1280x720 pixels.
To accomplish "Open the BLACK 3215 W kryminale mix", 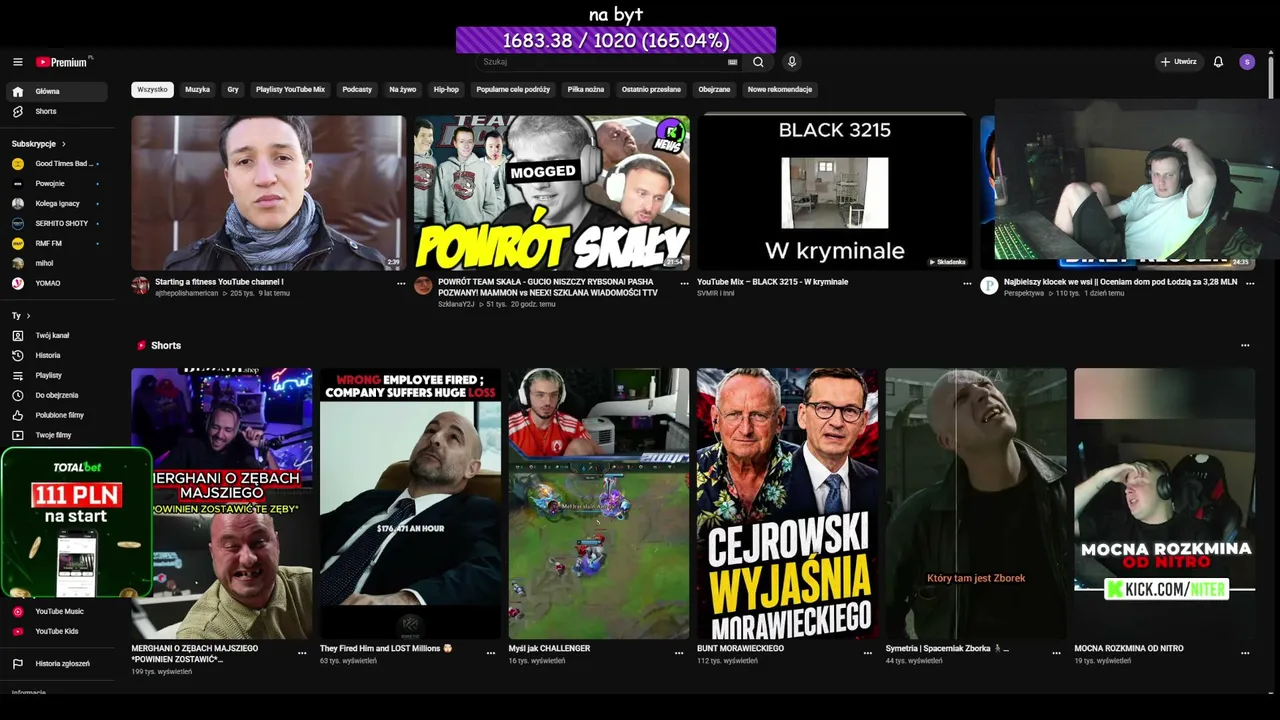I will [834, 193].
